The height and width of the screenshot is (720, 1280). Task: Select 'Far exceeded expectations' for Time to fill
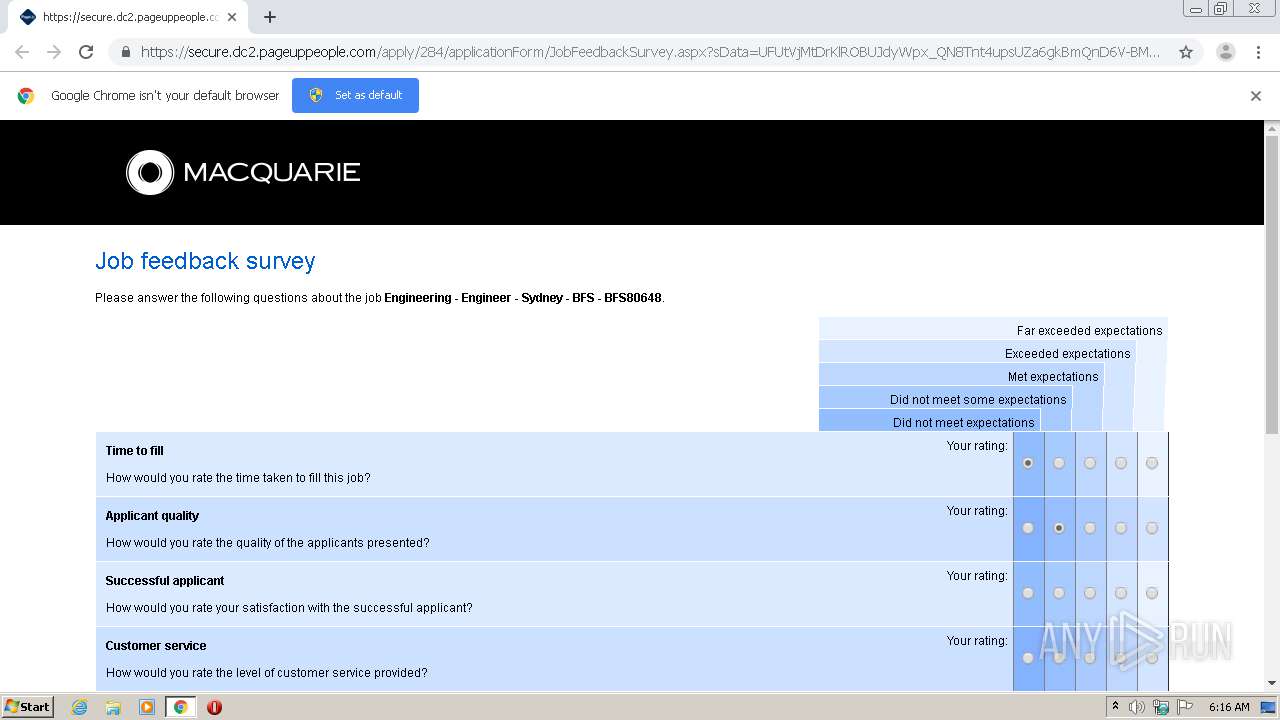pos(1152,463)
